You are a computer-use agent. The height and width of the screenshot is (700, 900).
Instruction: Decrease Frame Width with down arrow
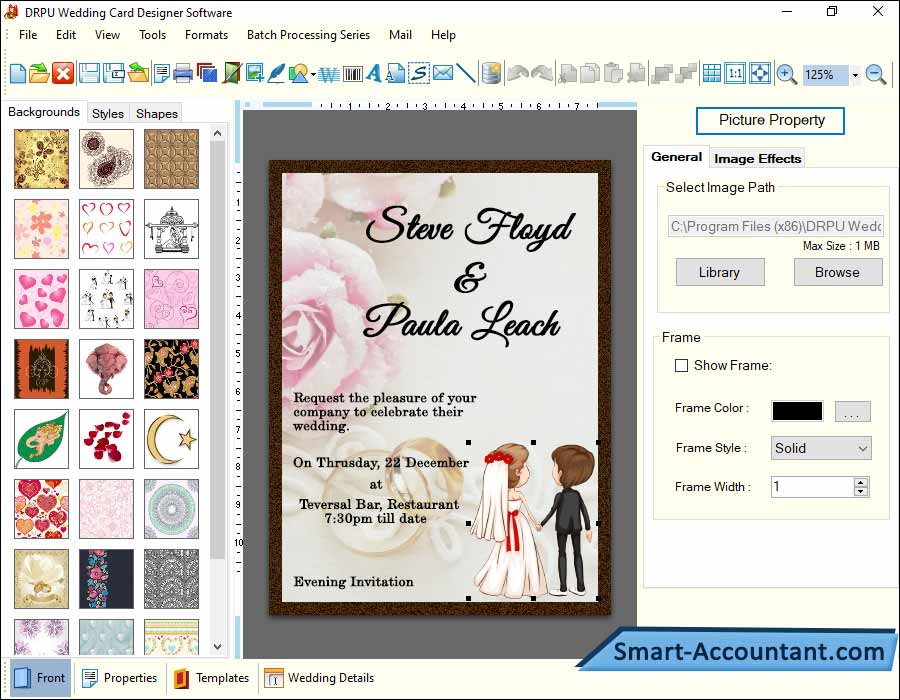[x=860, y=491]
